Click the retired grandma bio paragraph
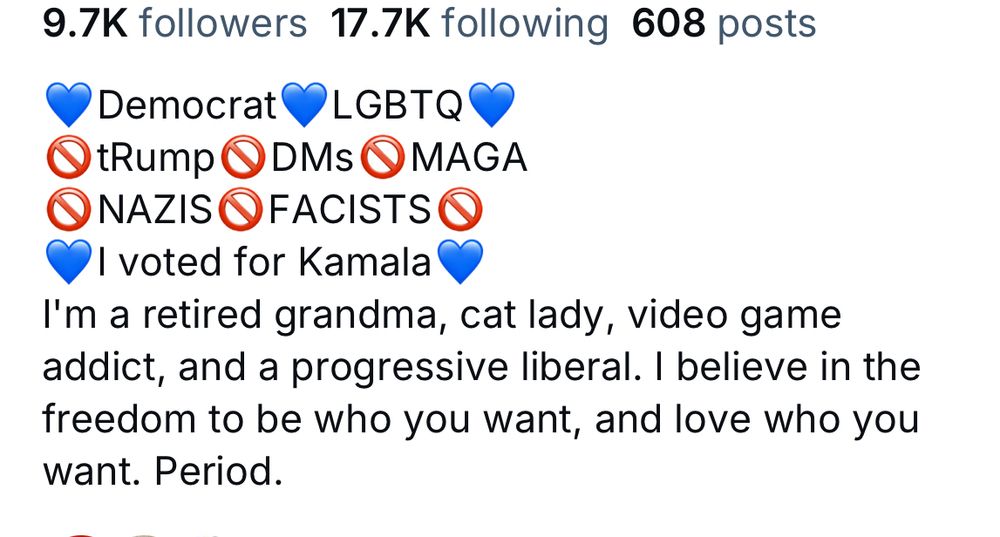1000x537 pixels. pos(482,393)
